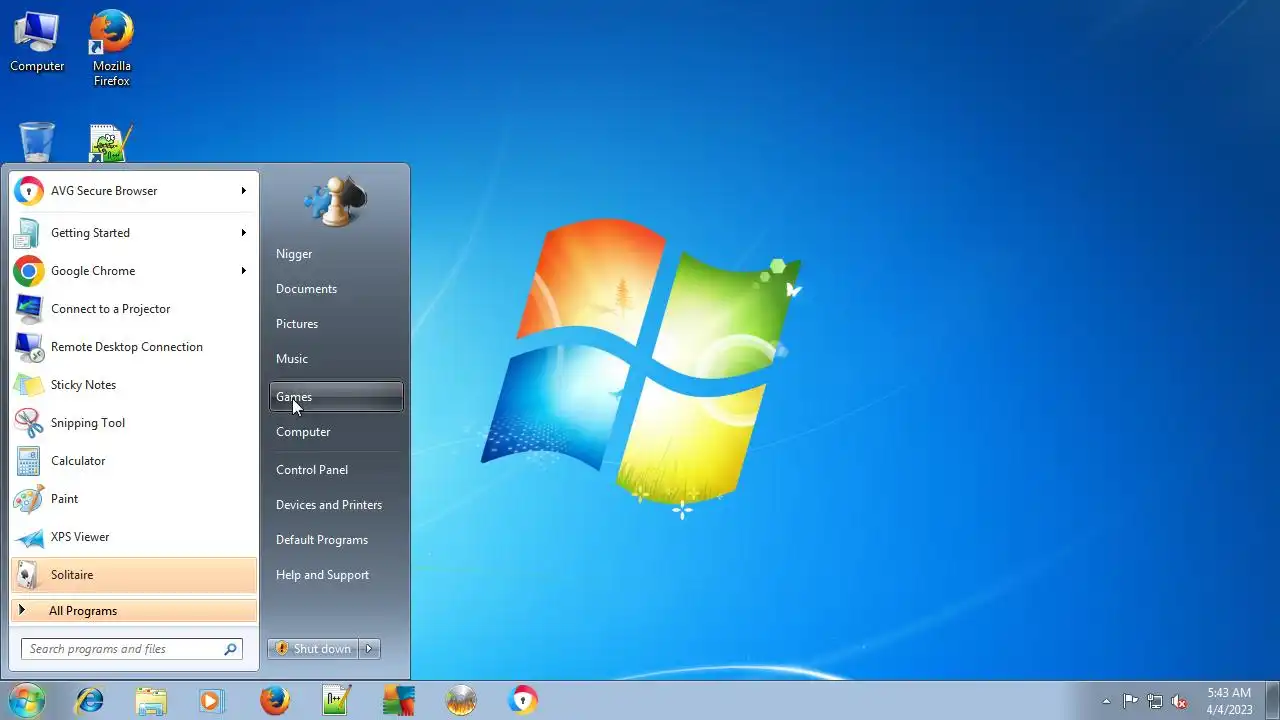The width and height of the screenshot is (1280, 720).
Task: Open the Games folder
Action: point(336,397)
